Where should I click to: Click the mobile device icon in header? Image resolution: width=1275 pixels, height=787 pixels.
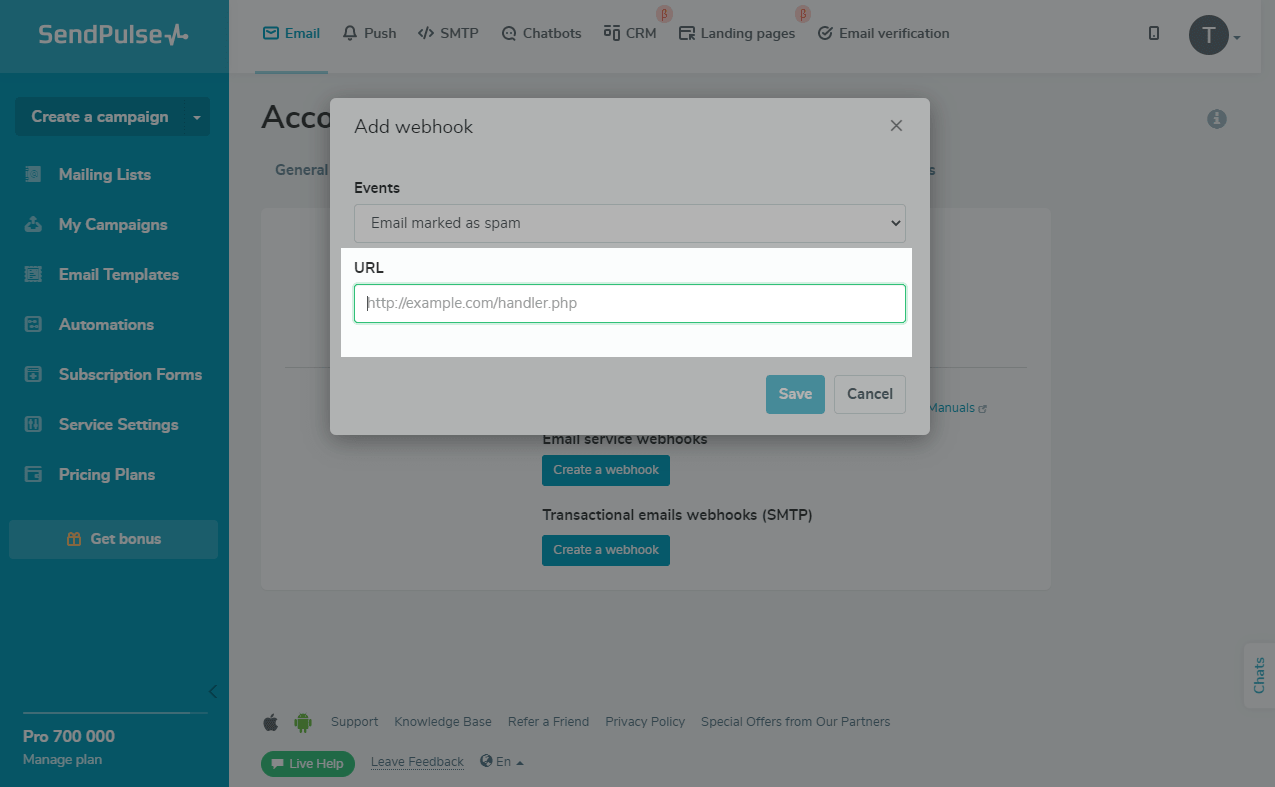click(1154, 33)
